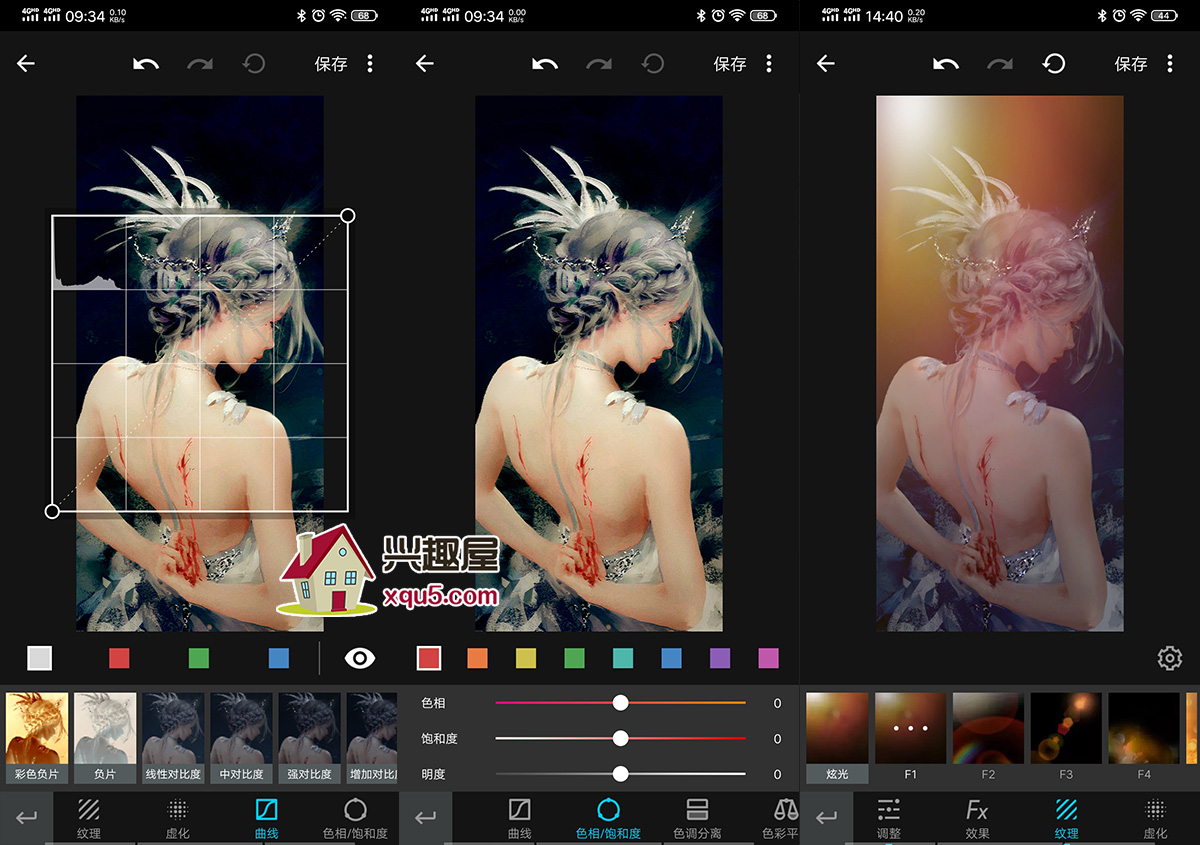Click the 色相 slider handle
This screenshot has height=845, width=1200.
(621, 703)
